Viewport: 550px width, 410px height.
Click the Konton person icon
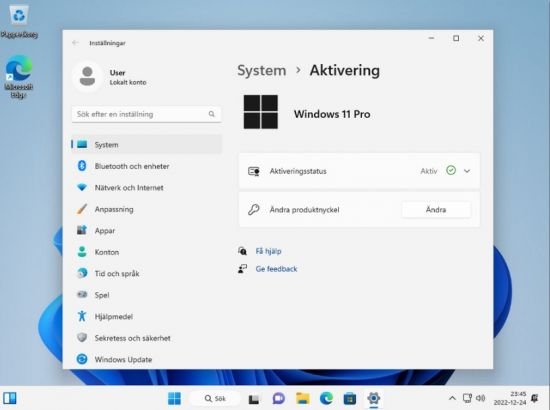82,251
